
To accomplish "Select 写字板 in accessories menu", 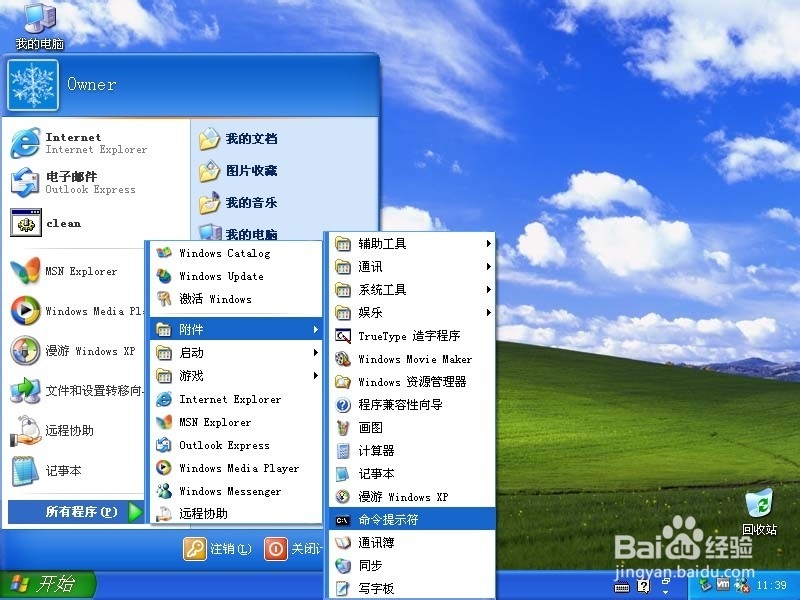I will click(x=412, y=588).
